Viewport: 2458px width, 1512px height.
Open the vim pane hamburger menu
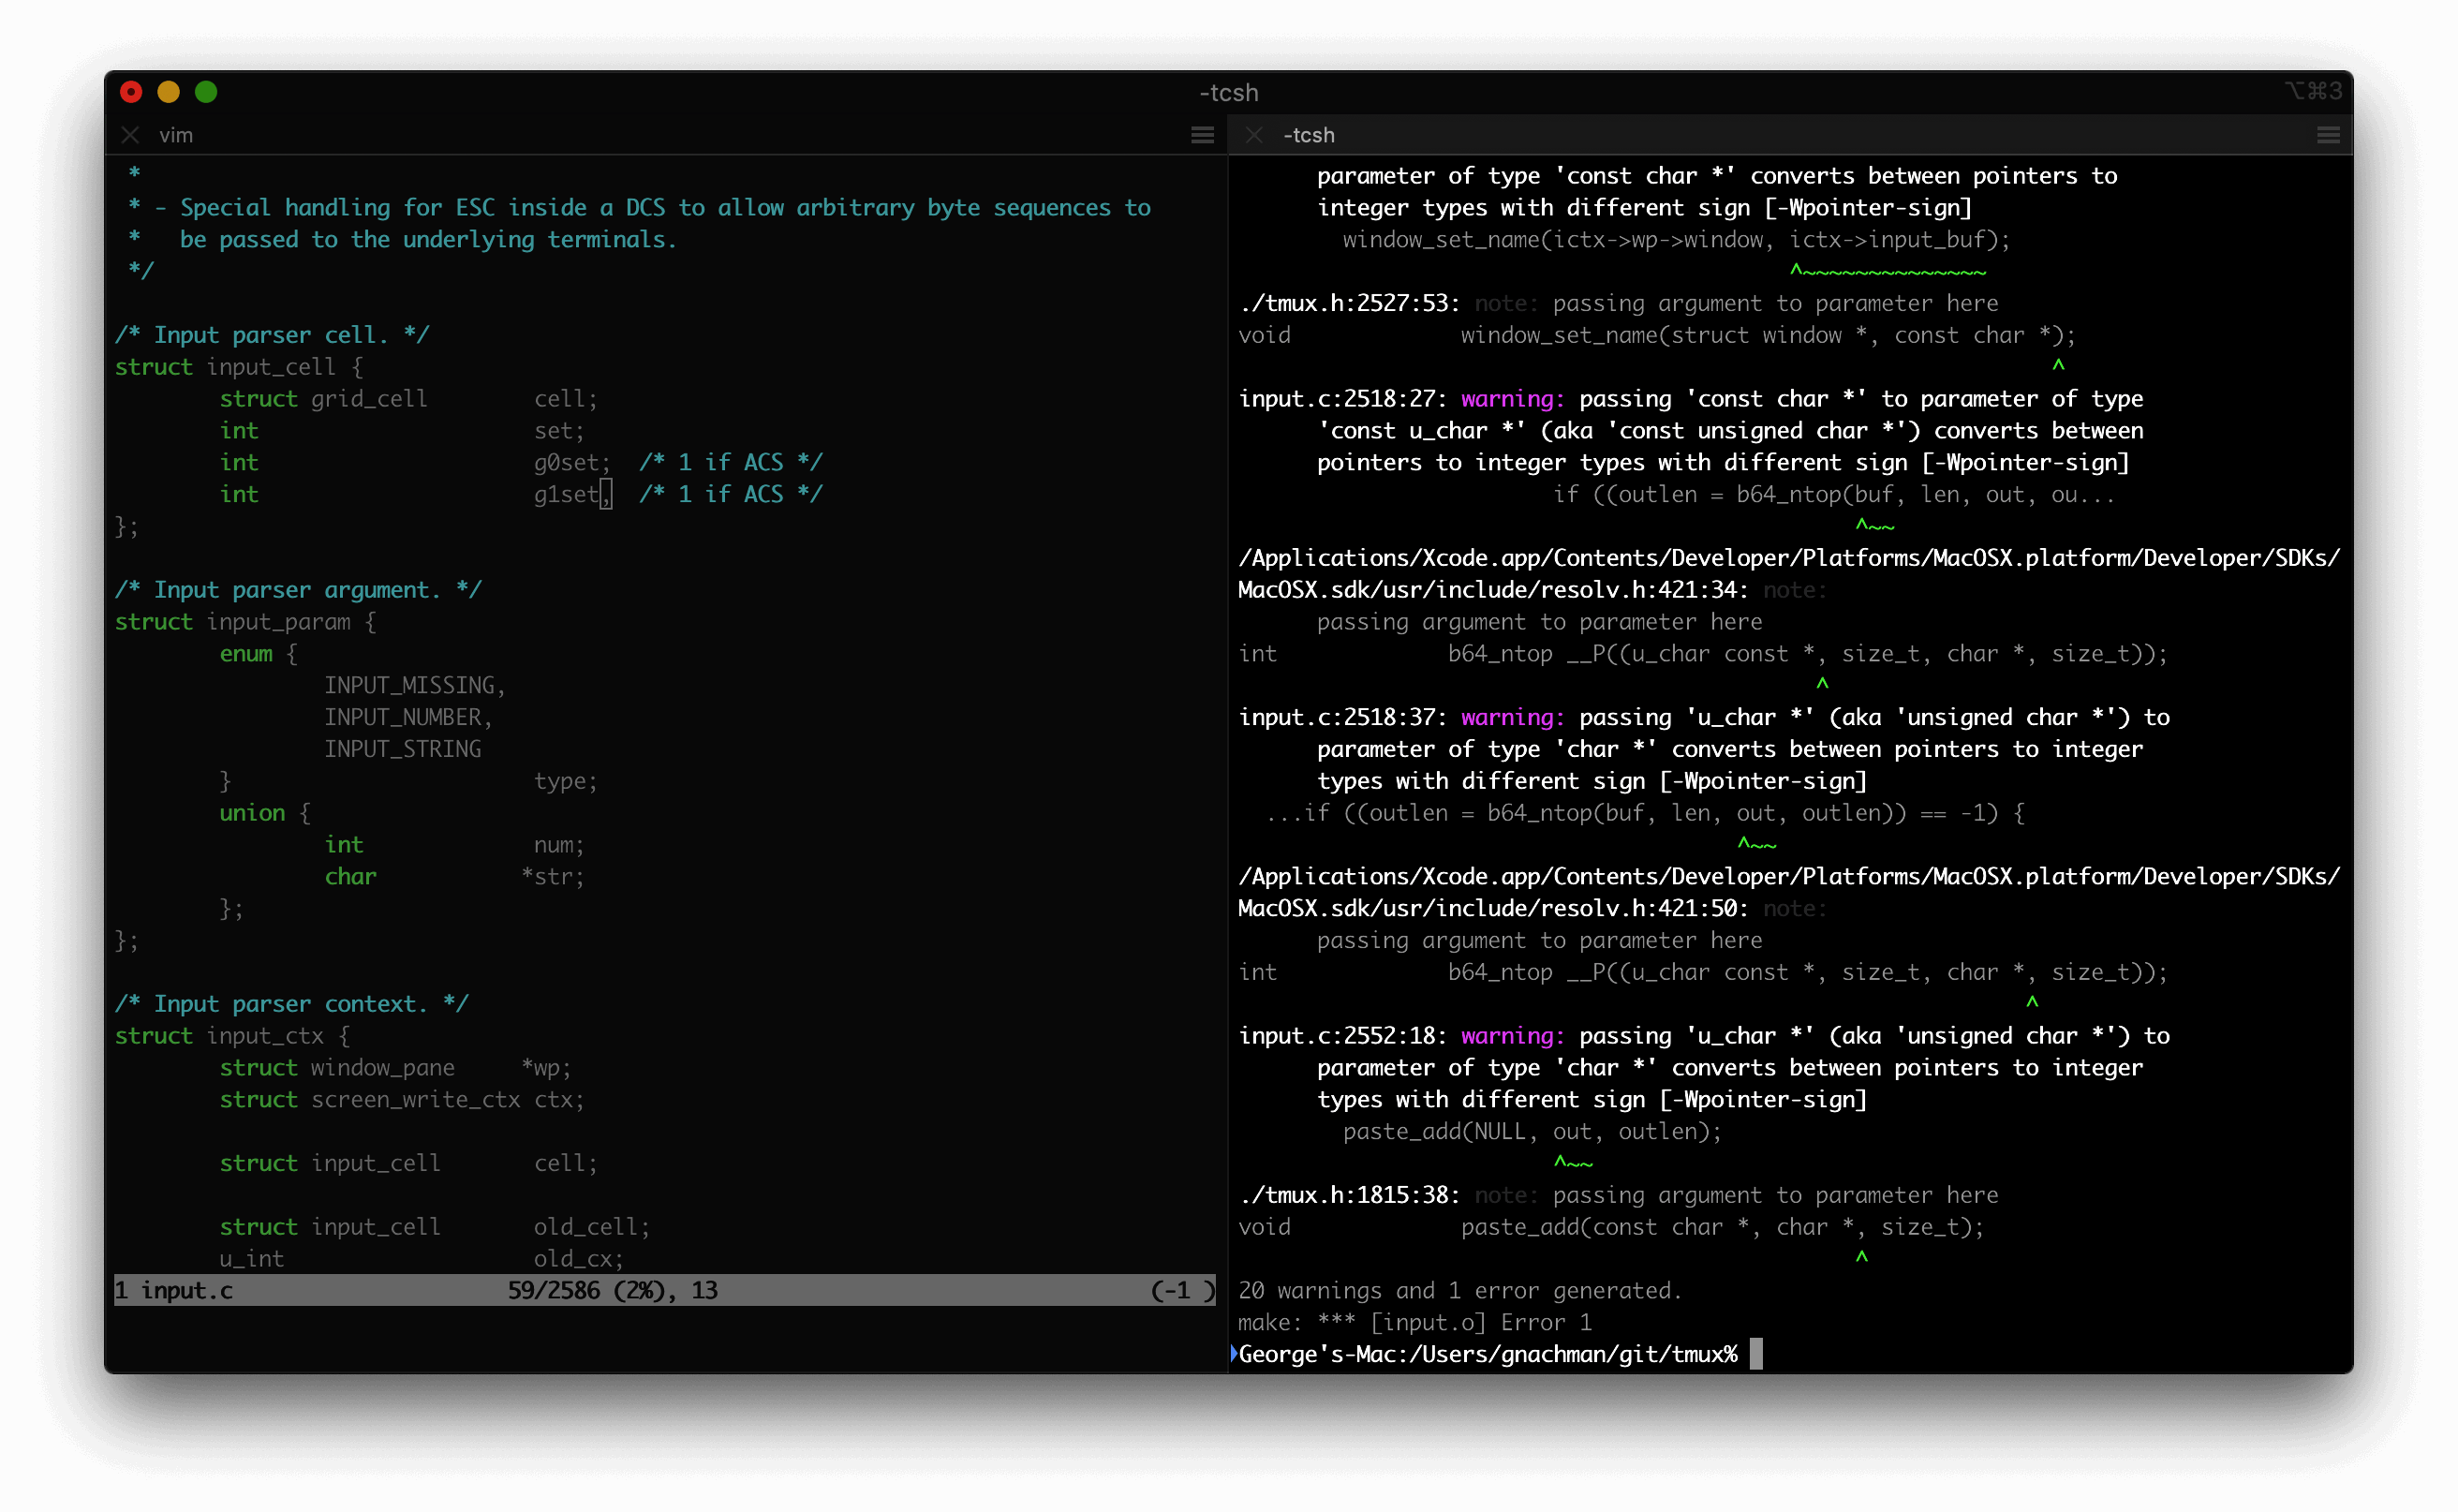point(1202,135)
